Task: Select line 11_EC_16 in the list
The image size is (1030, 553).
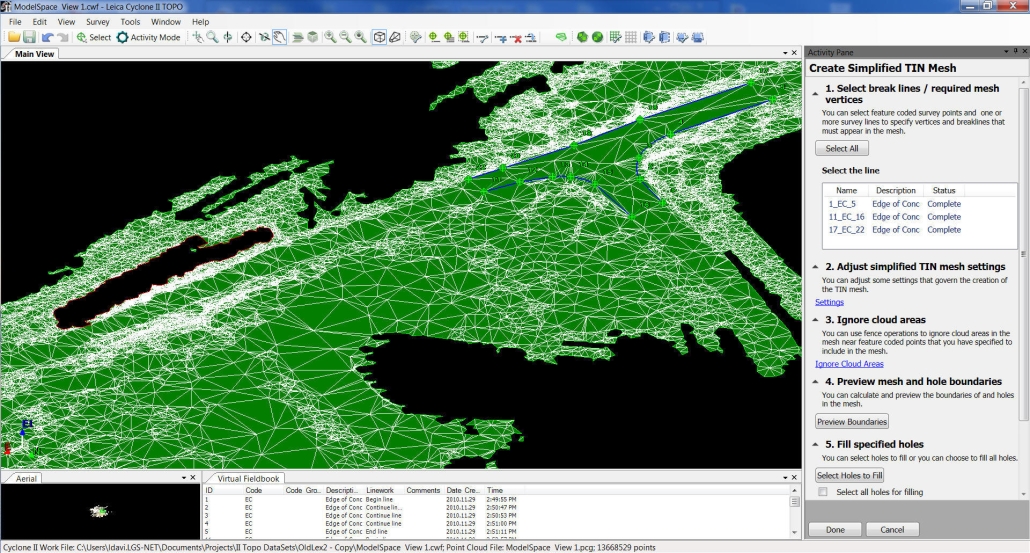Action: pyautogui.click(x=846, y=217)
